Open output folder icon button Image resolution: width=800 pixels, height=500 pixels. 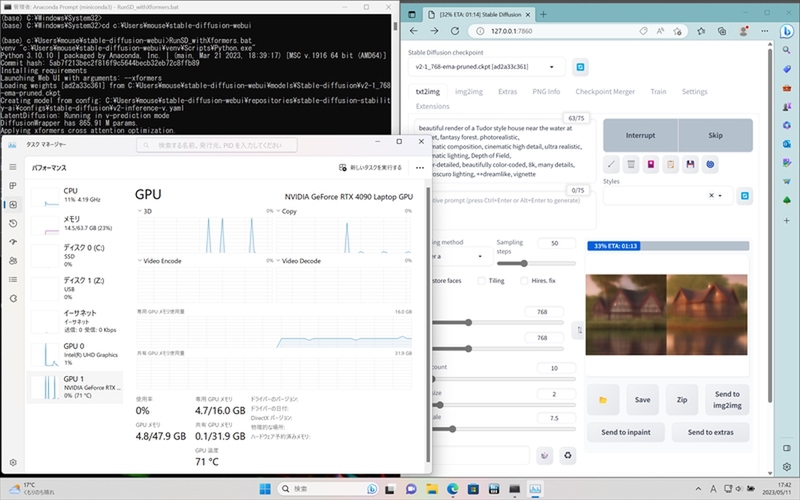click(603, 399)
